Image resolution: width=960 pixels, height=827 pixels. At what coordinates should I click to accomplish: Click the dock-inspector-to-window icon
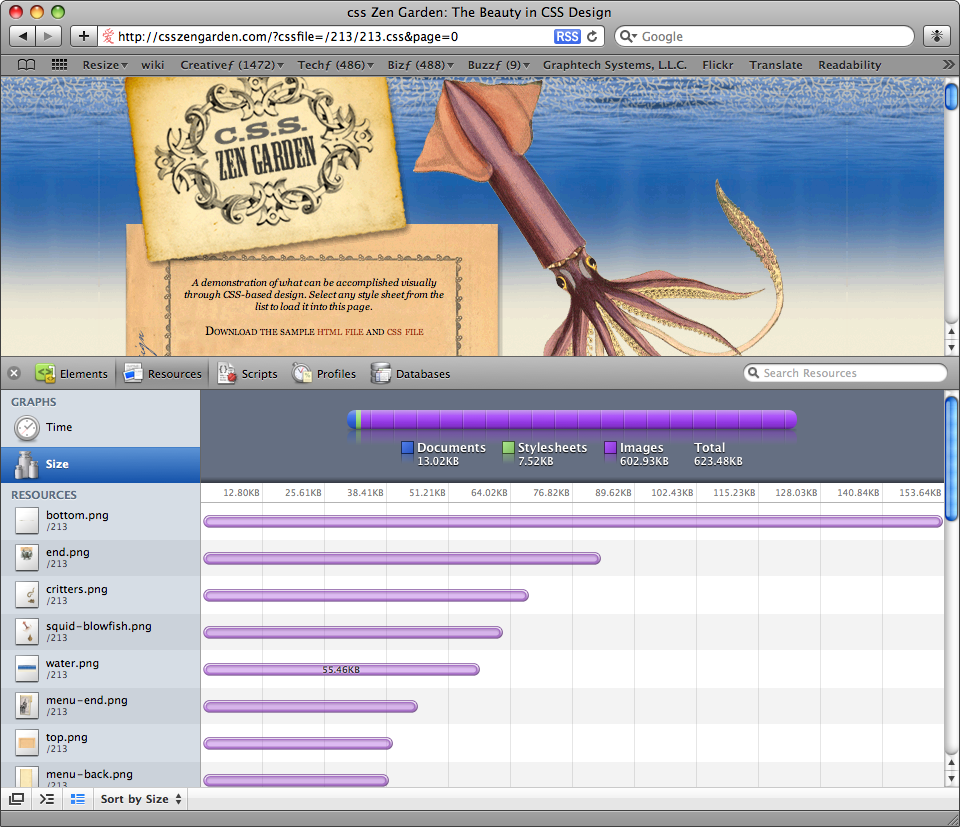coord(16,799)
